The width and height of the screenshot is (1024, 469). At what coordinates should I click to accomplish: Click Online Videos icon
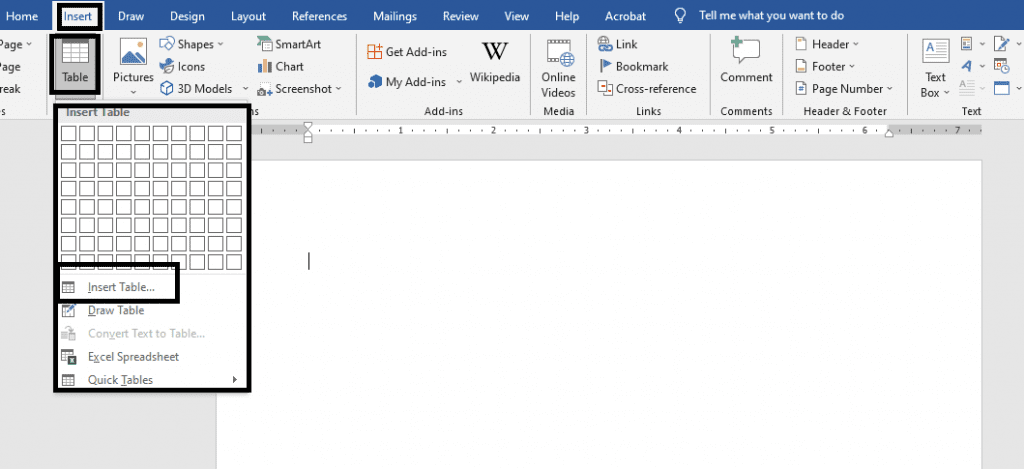(558, 66)
